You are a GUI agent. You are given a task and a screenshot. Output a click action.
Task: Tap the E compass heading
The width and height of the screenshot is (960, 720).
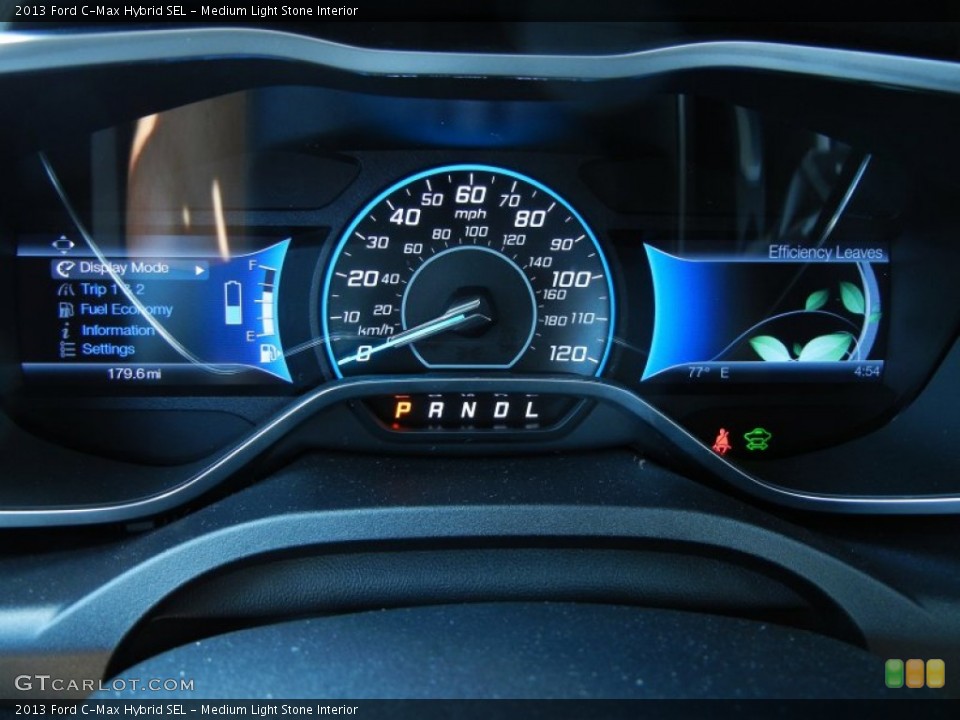click(x=724, y=372)
